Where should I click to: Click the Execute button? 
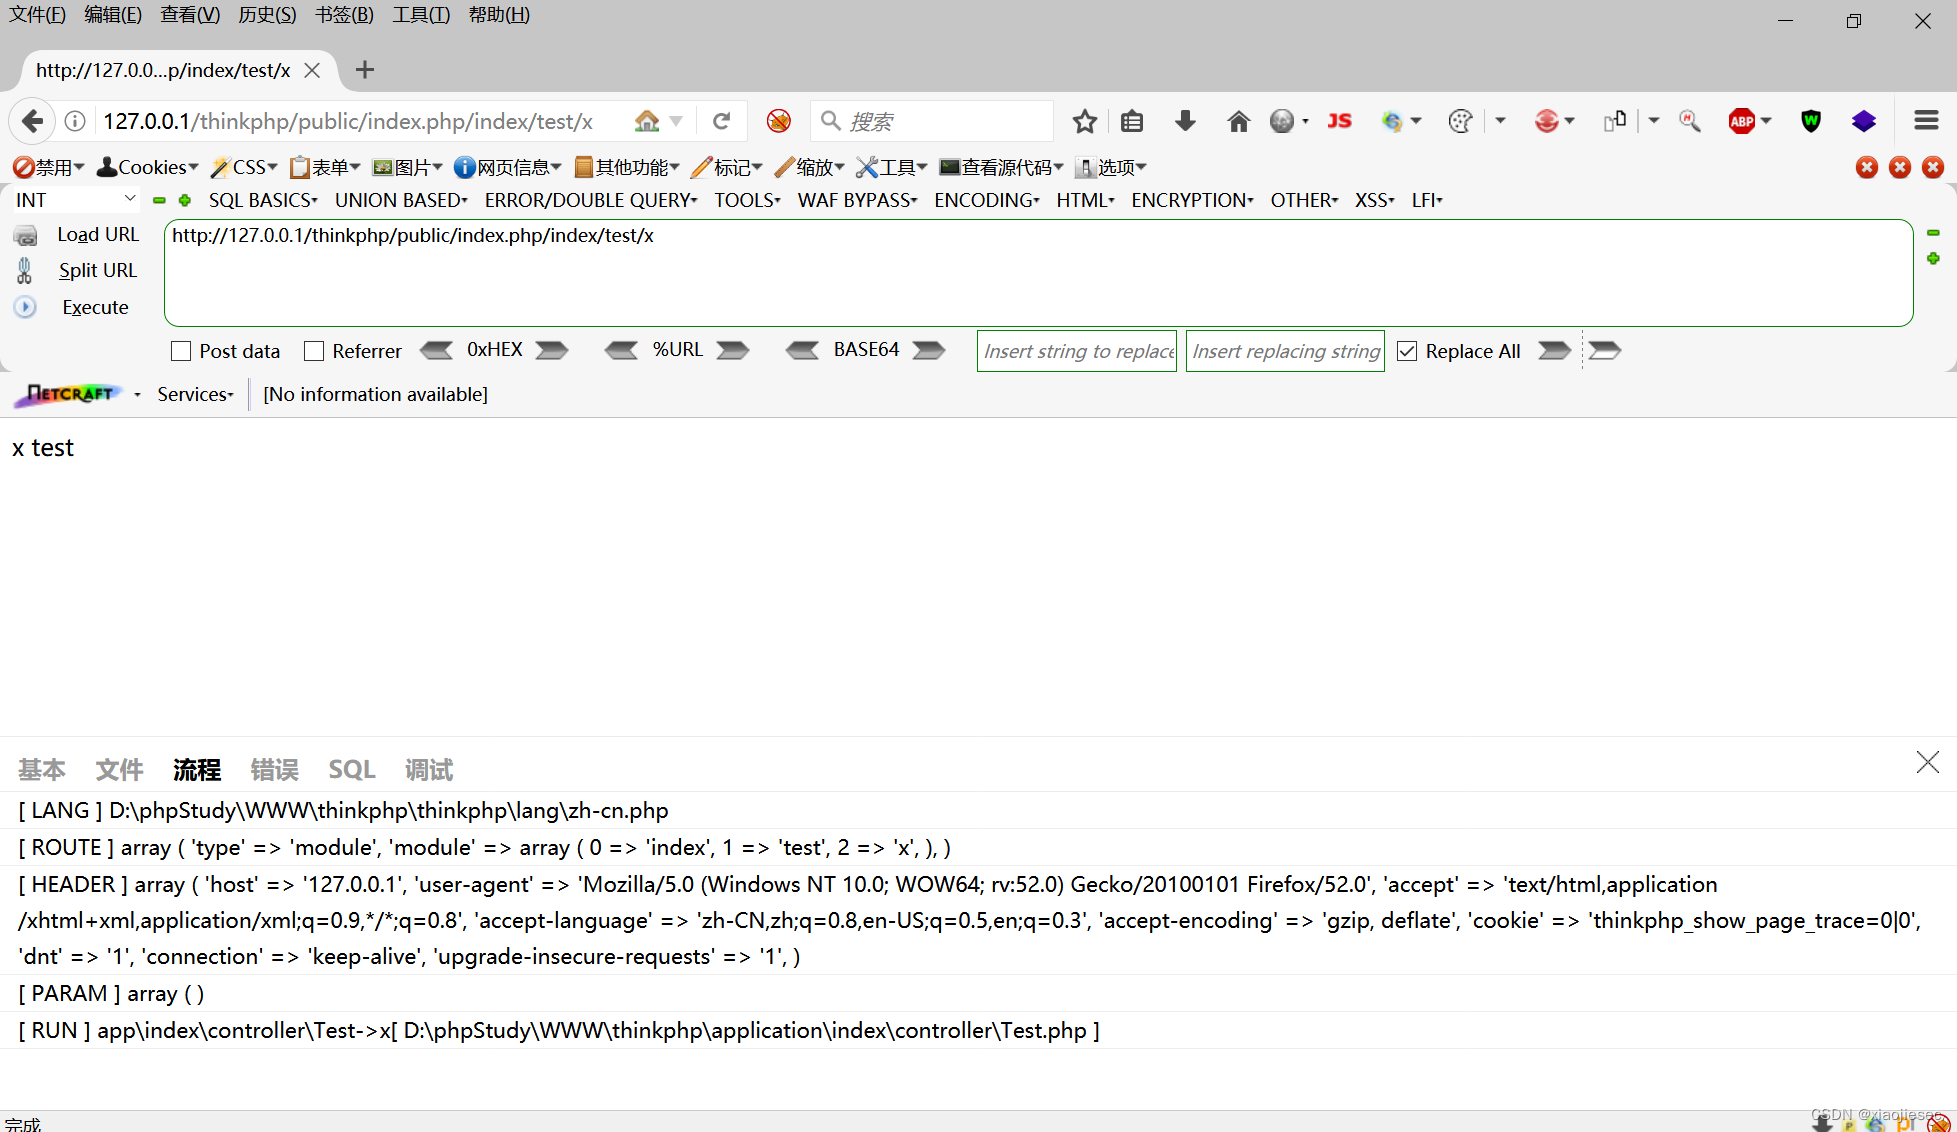tap(95, 307)
